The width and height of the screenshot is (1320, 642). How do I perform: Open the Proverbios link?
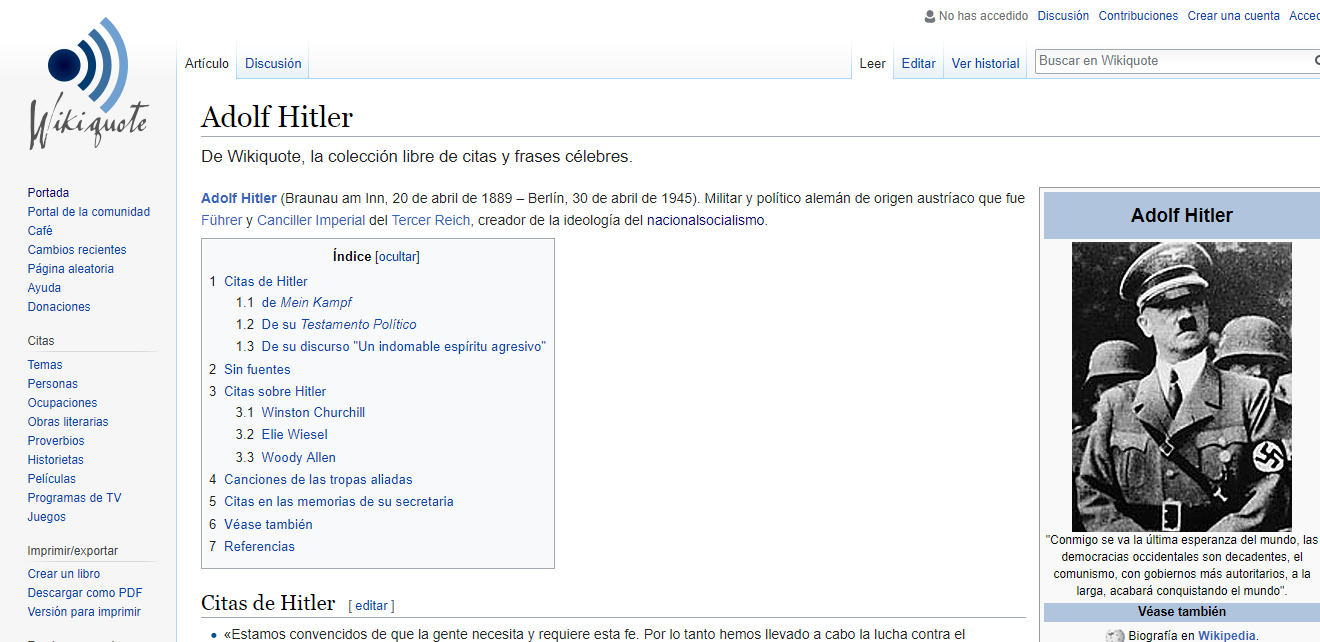point(56,441)
